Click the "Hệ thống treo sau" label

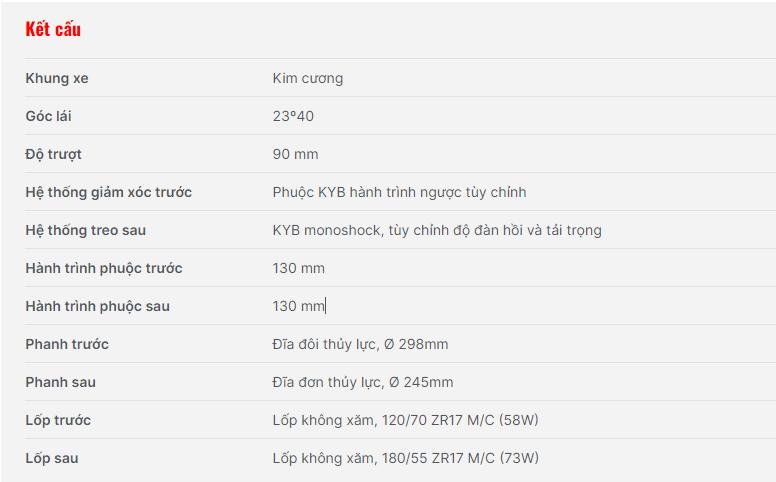(x=85, y=230)
